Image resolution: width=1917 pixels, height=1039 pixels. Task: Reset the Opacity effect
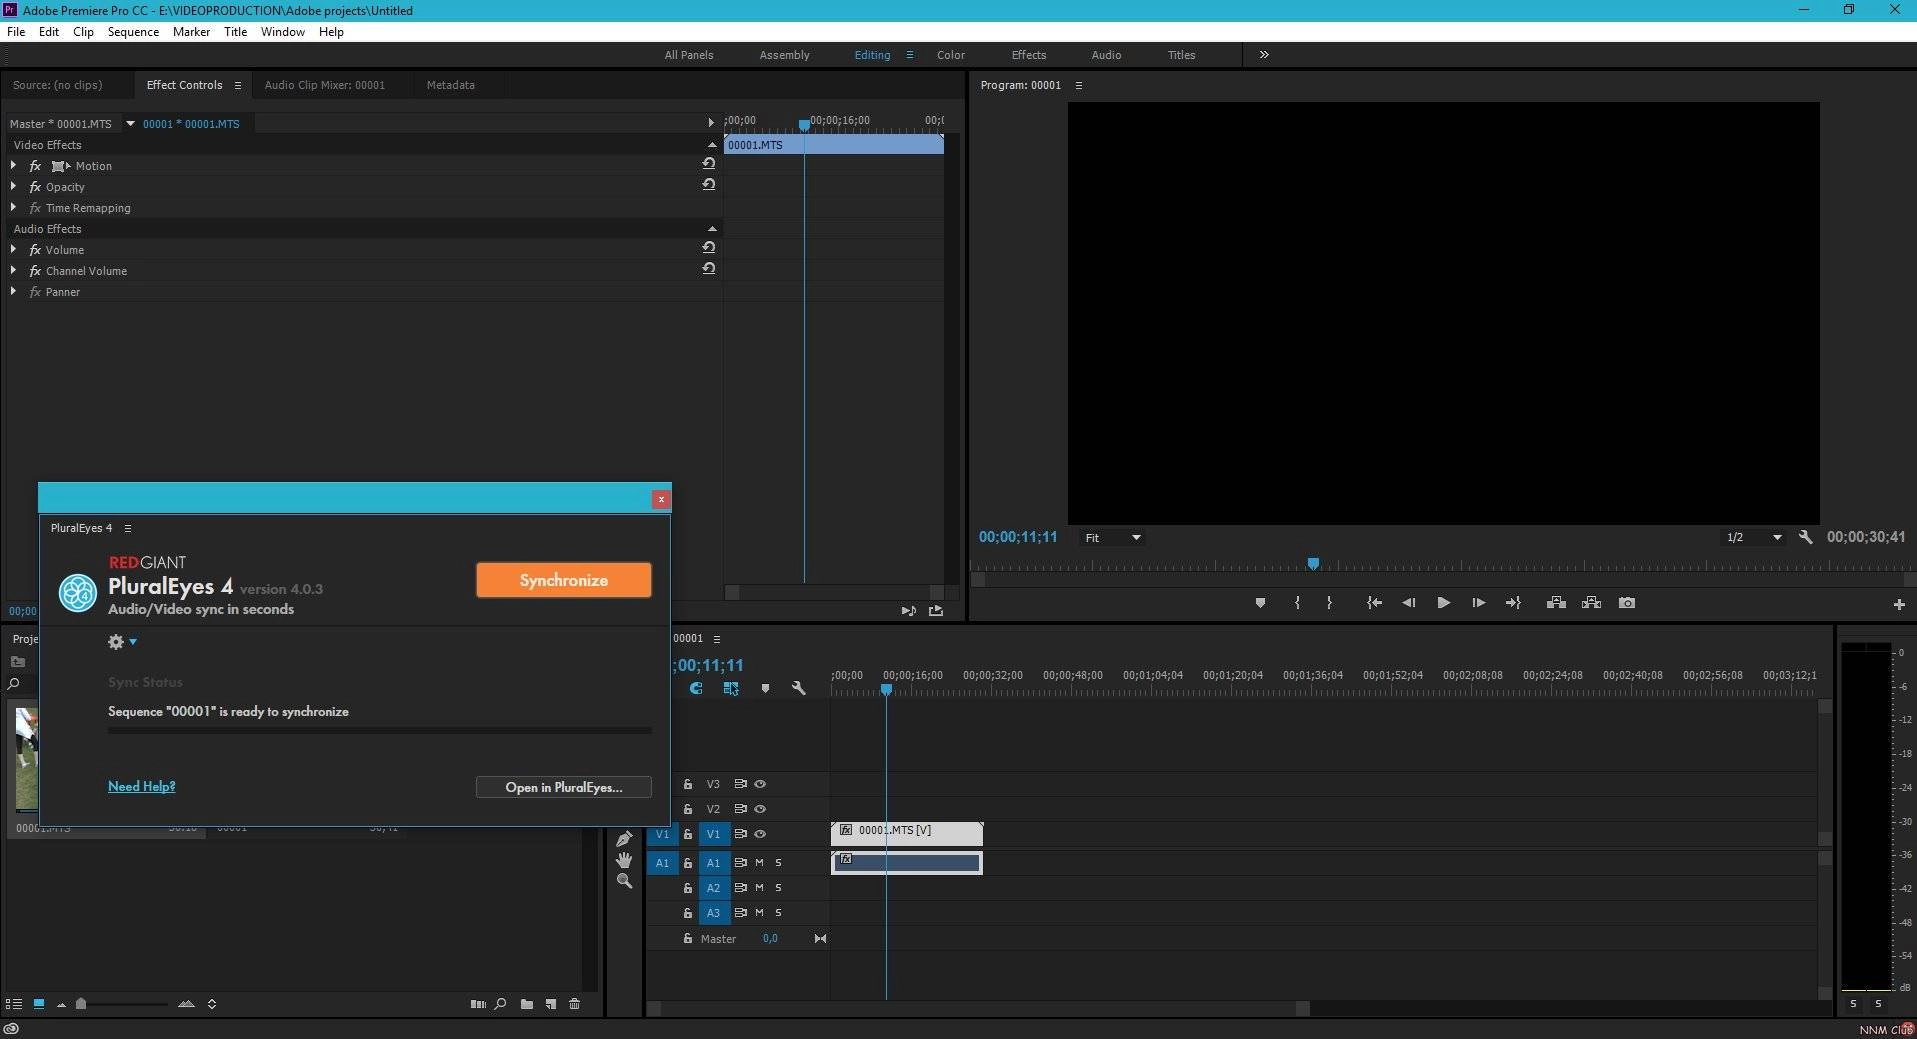[709, 184]
